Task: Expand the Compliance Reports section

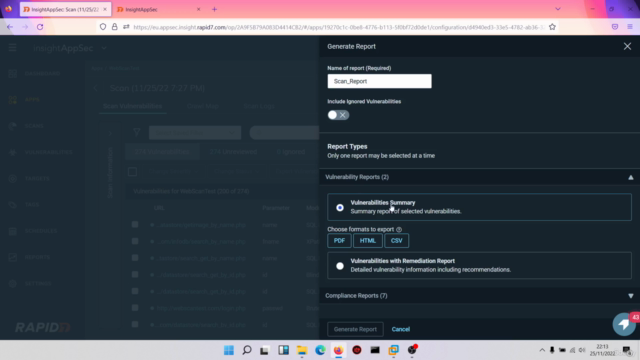Action: (x=631, y=296)
